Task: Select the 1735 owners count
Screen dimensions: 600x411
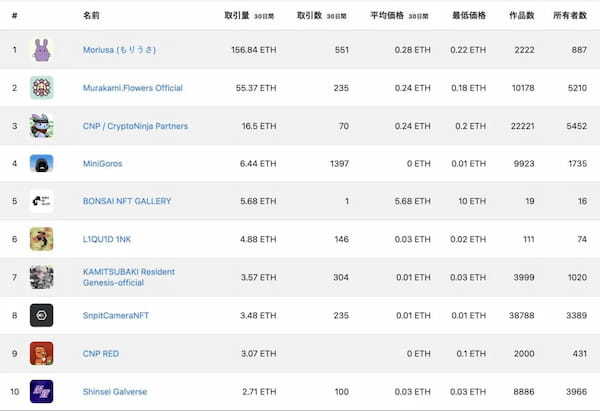Action: [578, 164]
